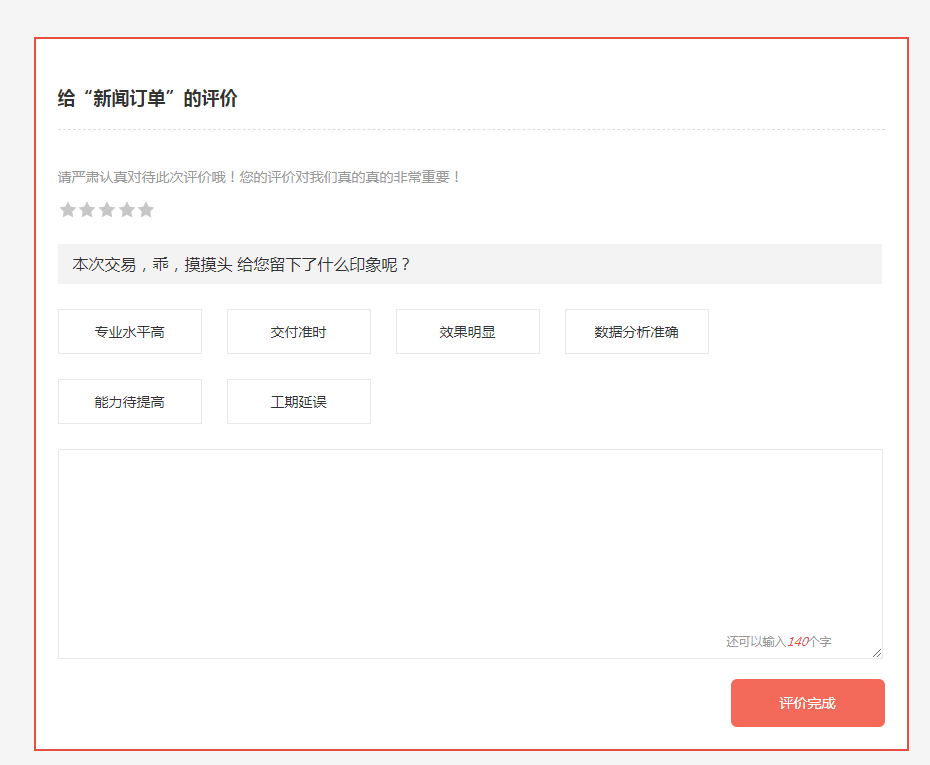Click the 给“新闻订单”的评价 heading
930x765 pixels.
pos(148,99)
